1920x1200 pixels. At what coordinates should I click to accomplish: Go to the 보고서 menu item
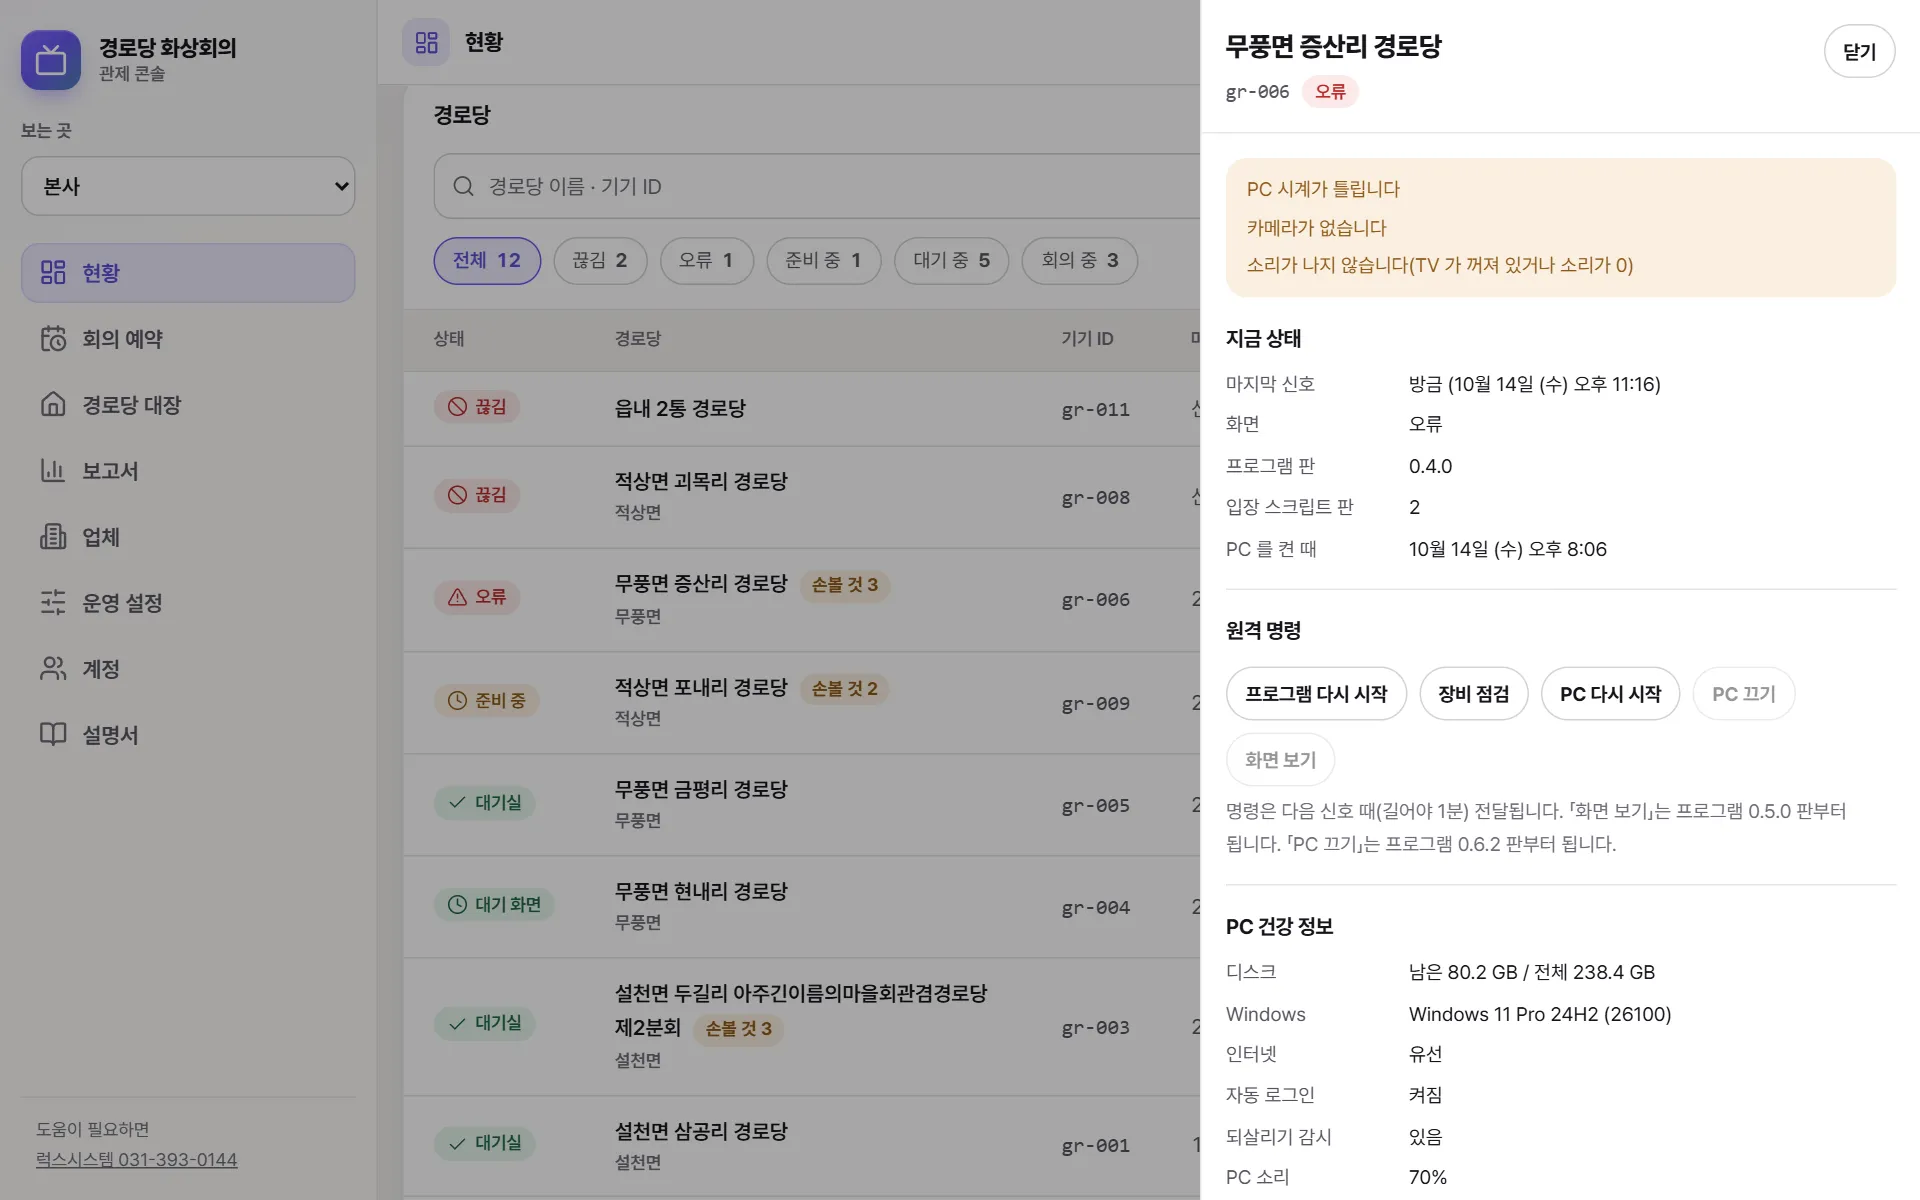[x=188, y=470]
